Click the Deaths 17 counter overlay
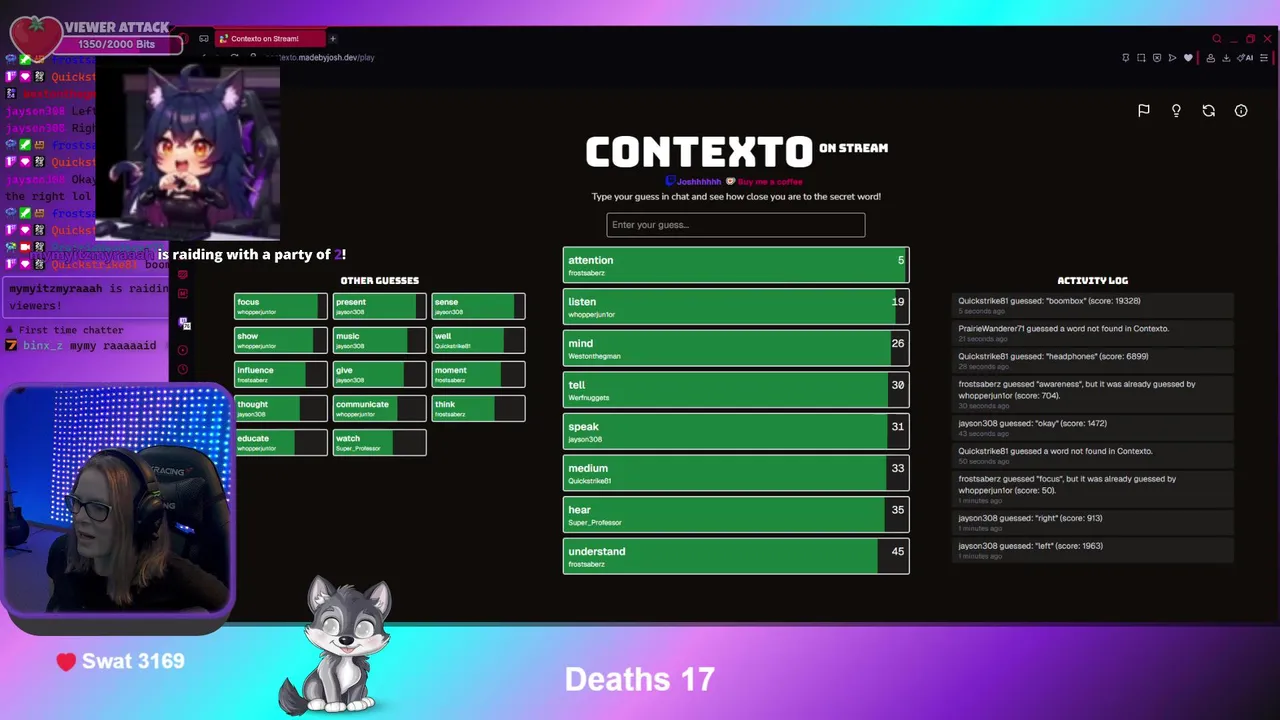Image resolution: width=1280 pixels, height=720 pixels. [x=640, y=680]
